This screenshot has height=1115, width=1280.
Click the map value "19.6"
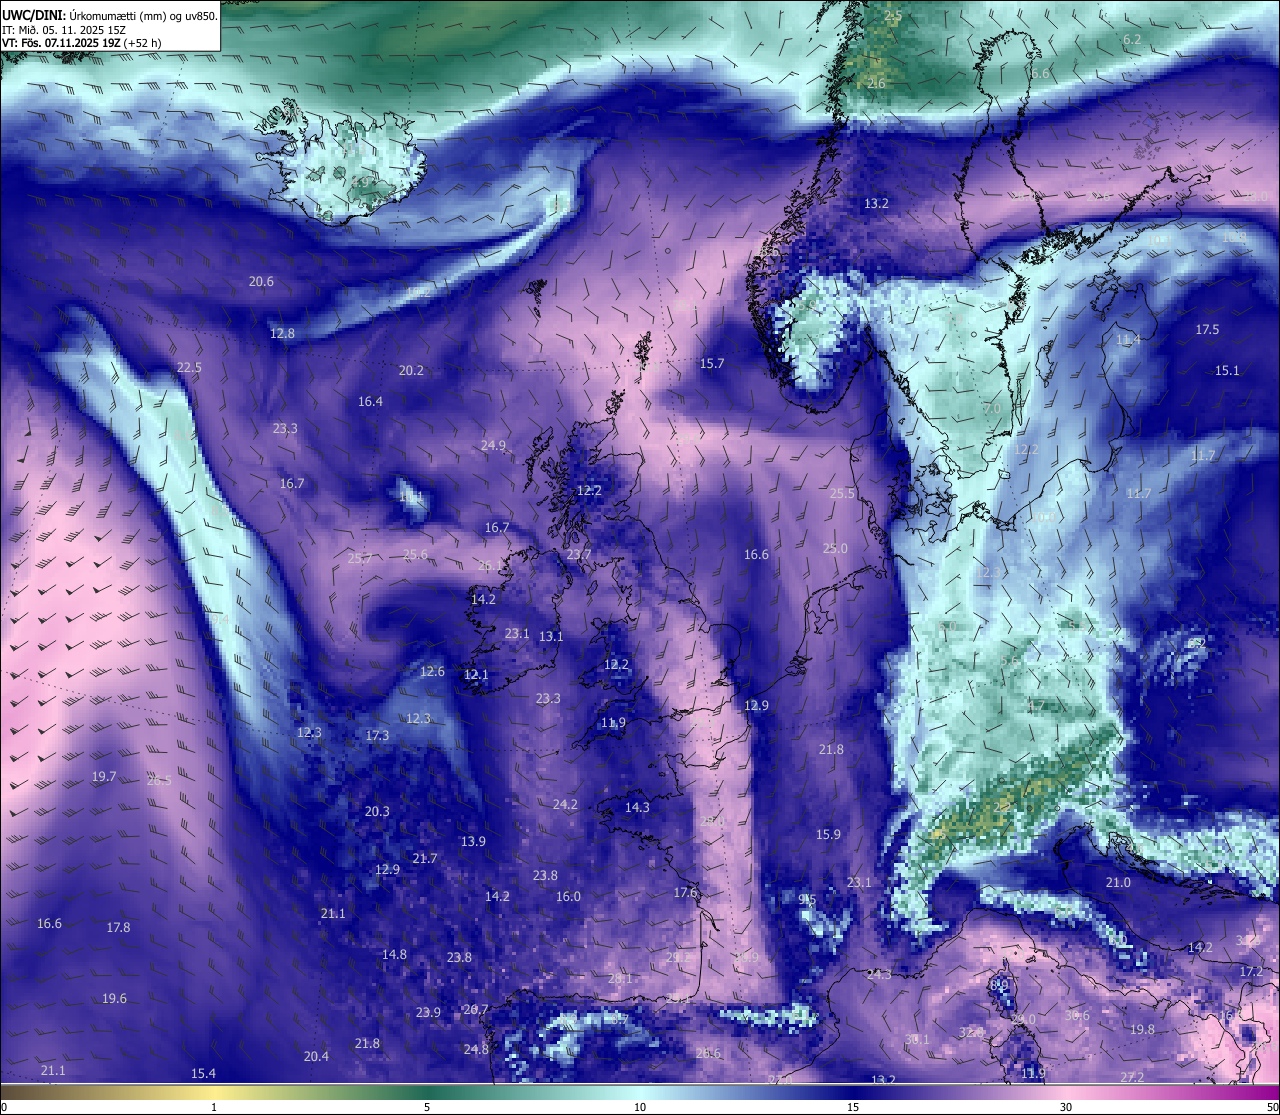point(114,998)
